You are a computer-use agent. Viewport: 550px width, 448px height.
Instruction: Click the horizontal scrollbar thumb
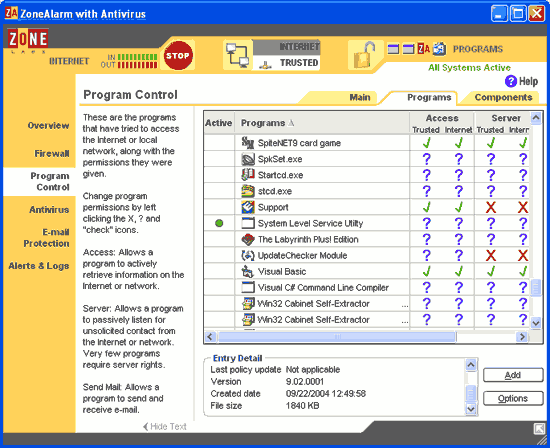[337, 337]
